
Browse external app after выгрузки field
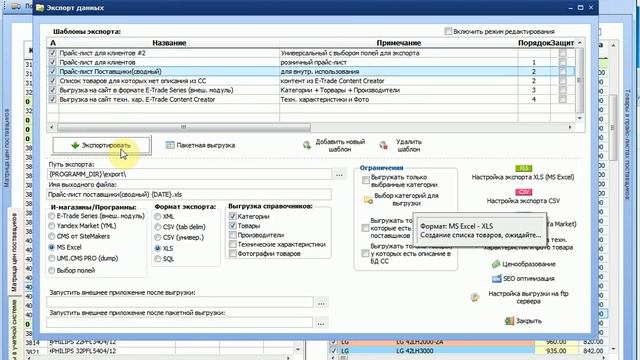click(322, 303)
